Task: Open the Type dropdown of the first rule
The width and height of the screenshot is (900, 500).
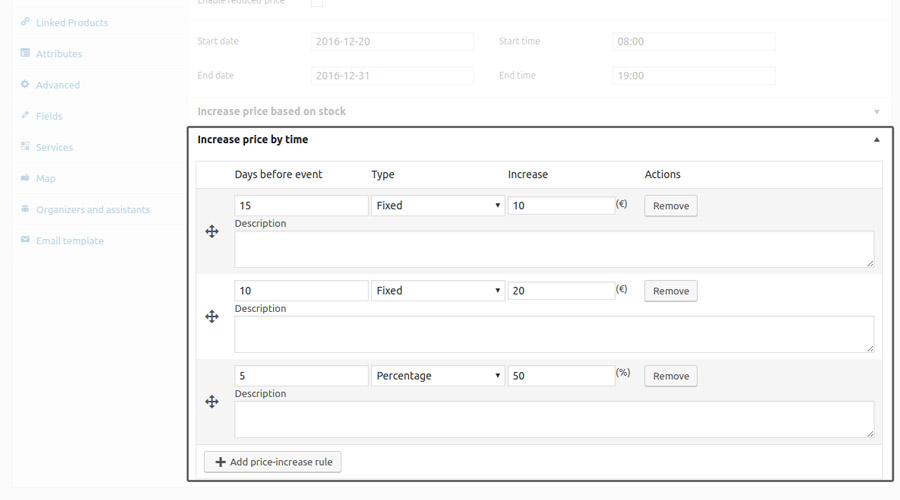Action: [438, 205]
